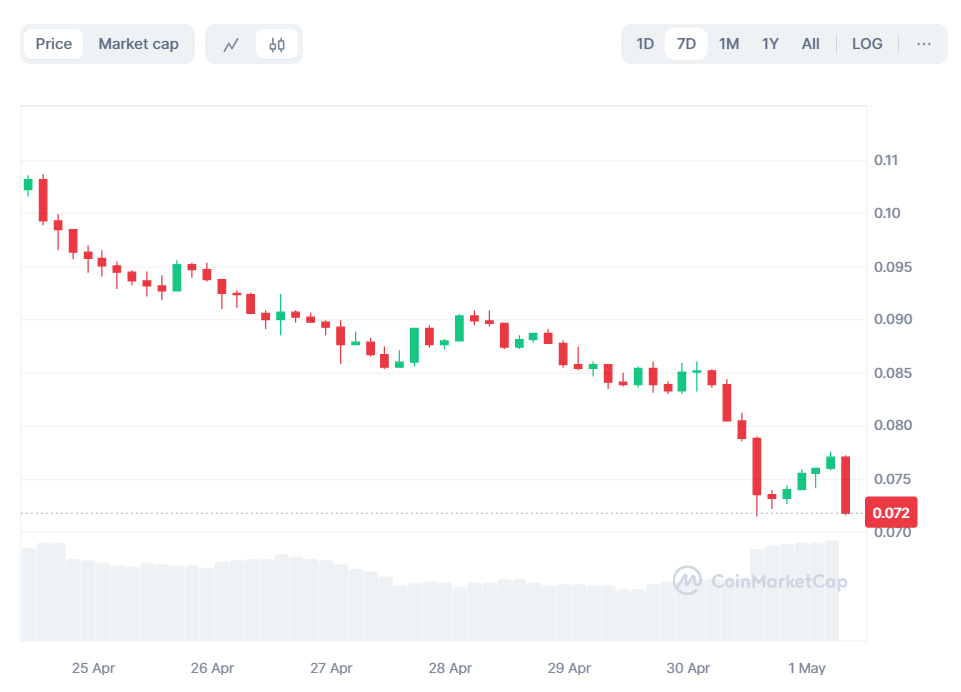Click the last red candlestick

tap(846, 485)
